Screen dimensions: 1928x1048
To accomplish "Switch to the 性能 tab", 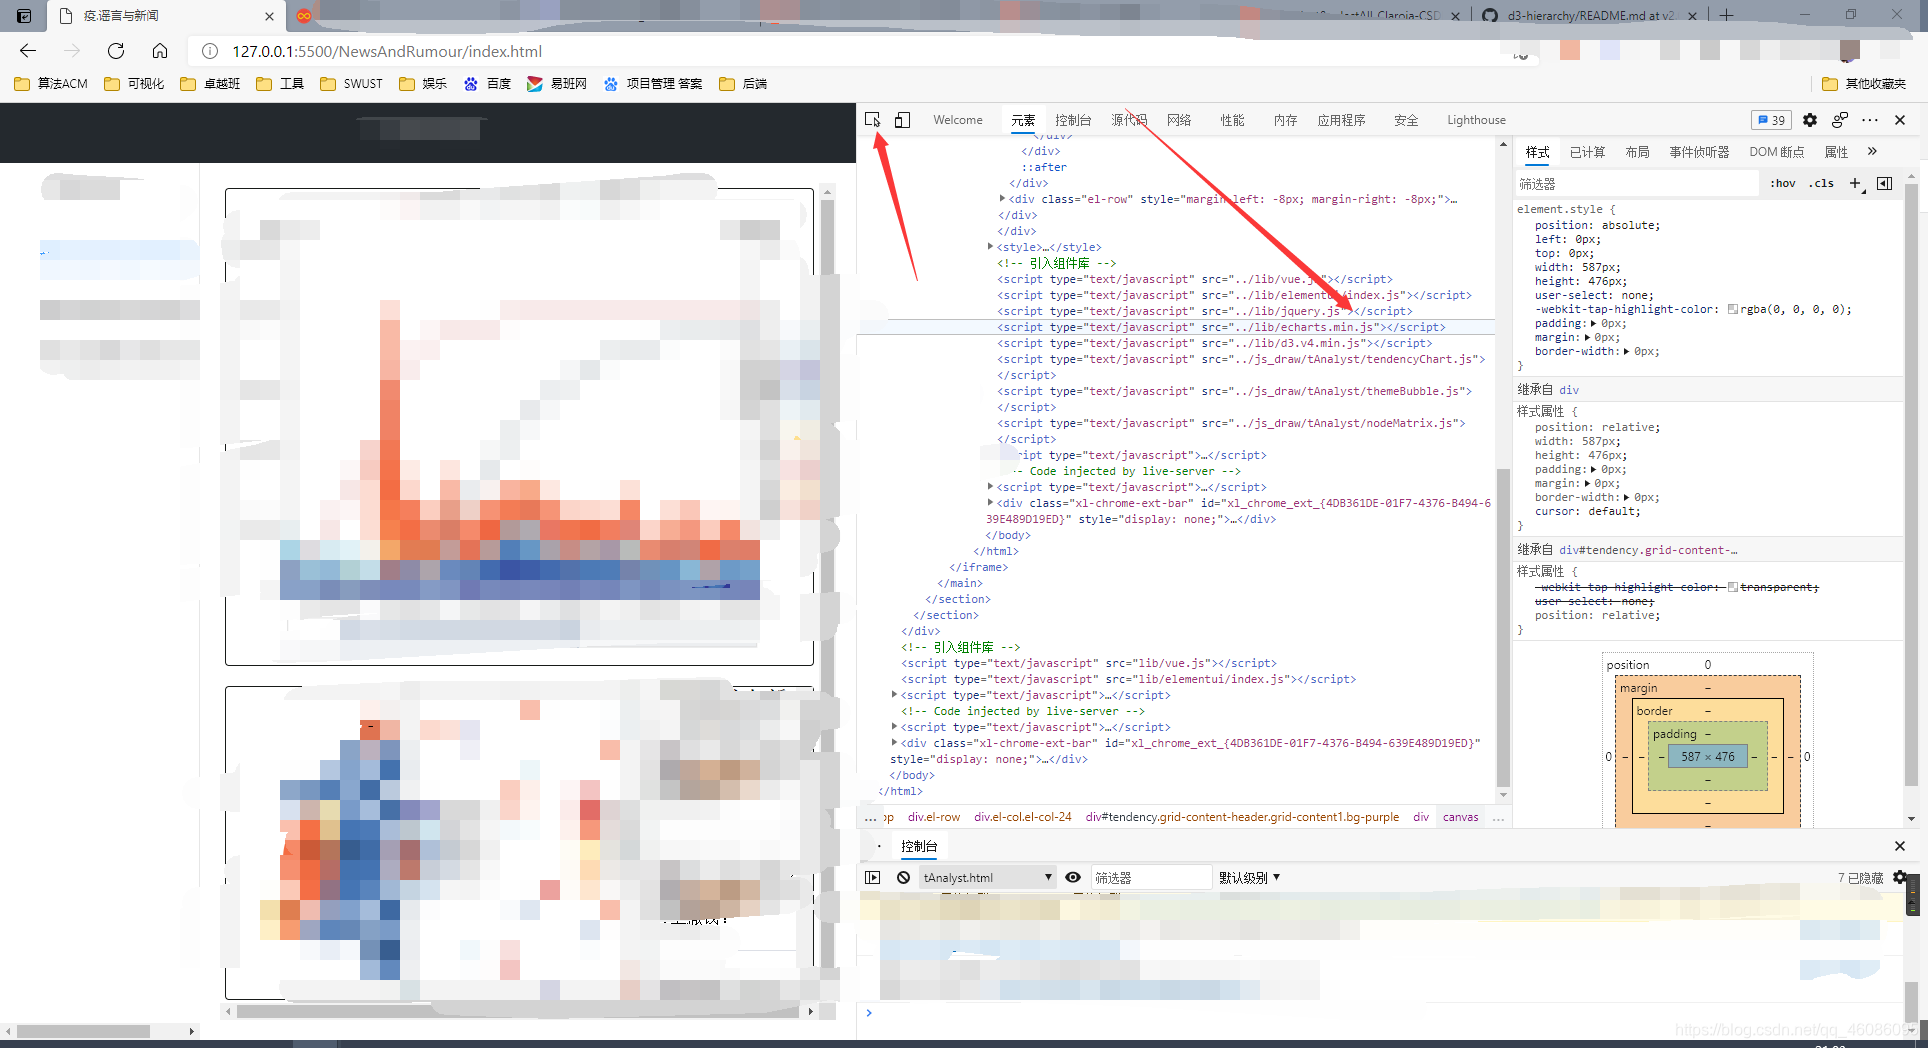I will click(x=1232, y=120).
